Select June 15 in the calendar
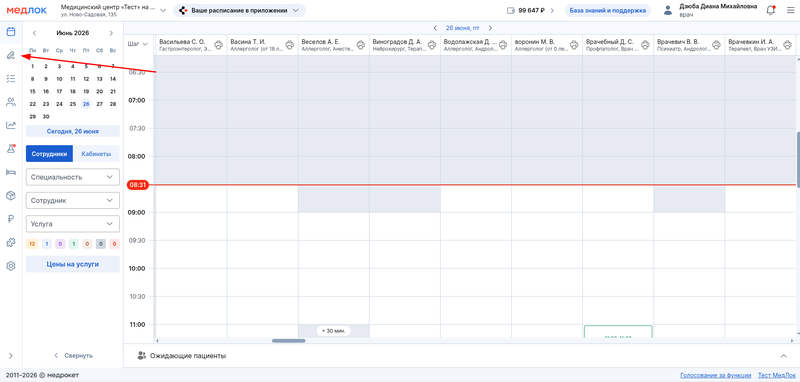The width and height of the screenshot is (800, 382). coord(33,91)
